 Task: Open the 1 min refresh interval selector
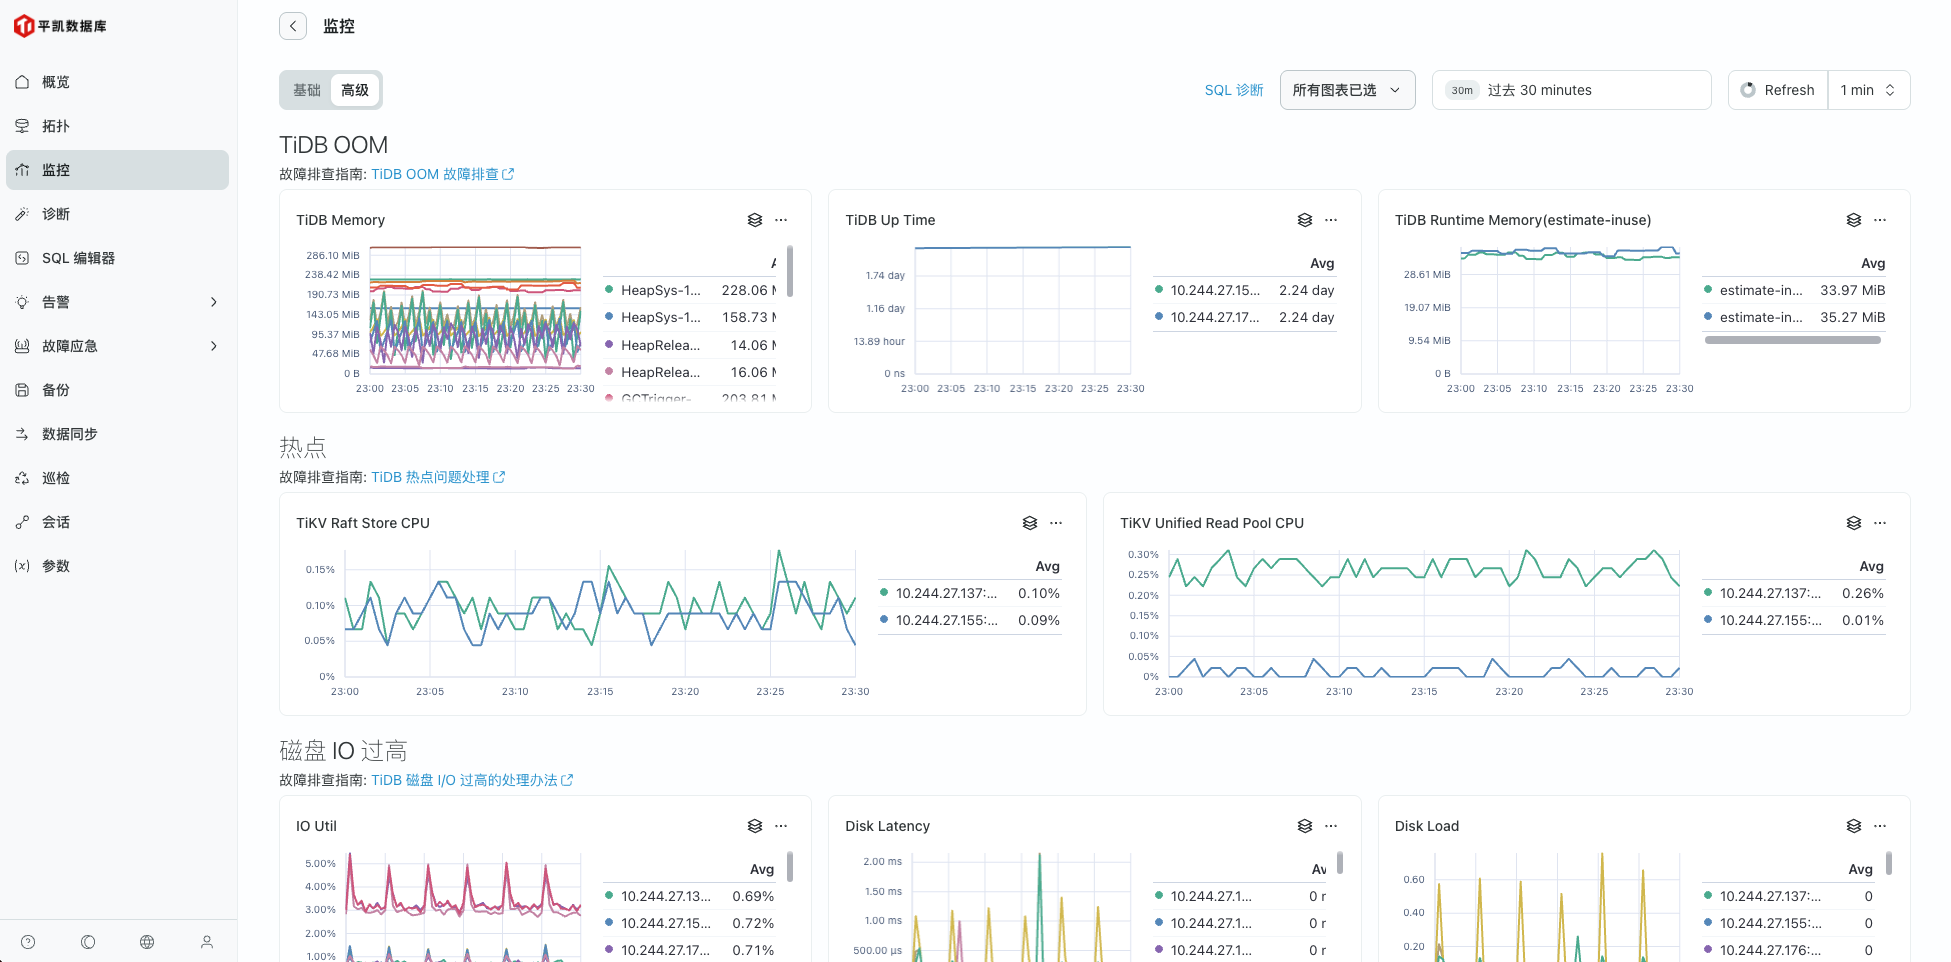click(1868, 90)
